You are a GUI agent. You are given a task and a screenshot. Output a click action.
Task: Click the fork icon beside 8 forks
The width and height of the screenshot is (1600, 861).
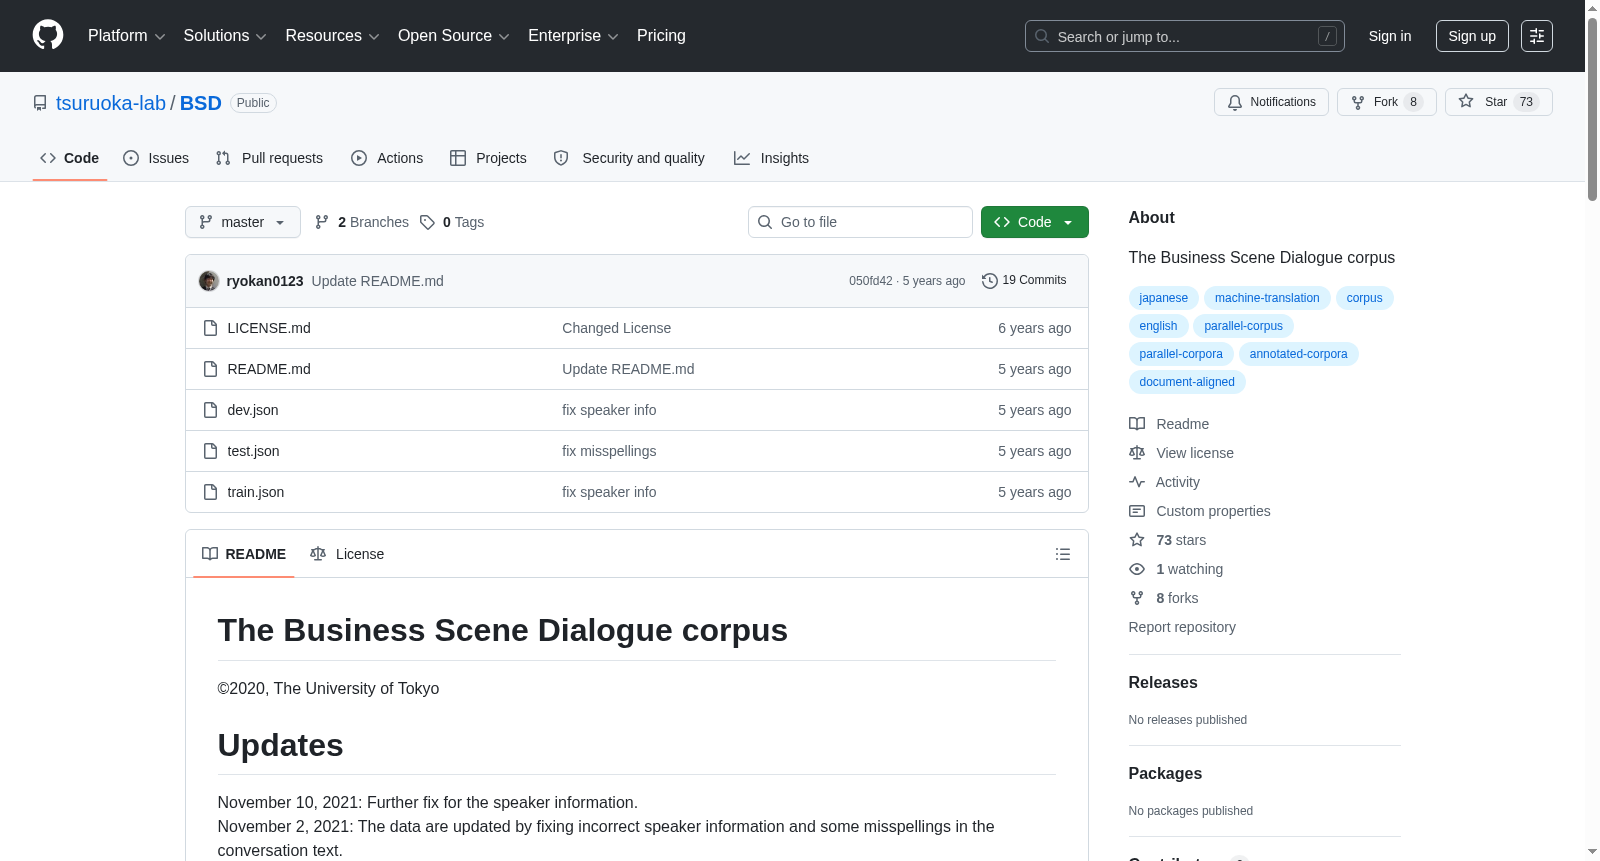click(1137, 598)
